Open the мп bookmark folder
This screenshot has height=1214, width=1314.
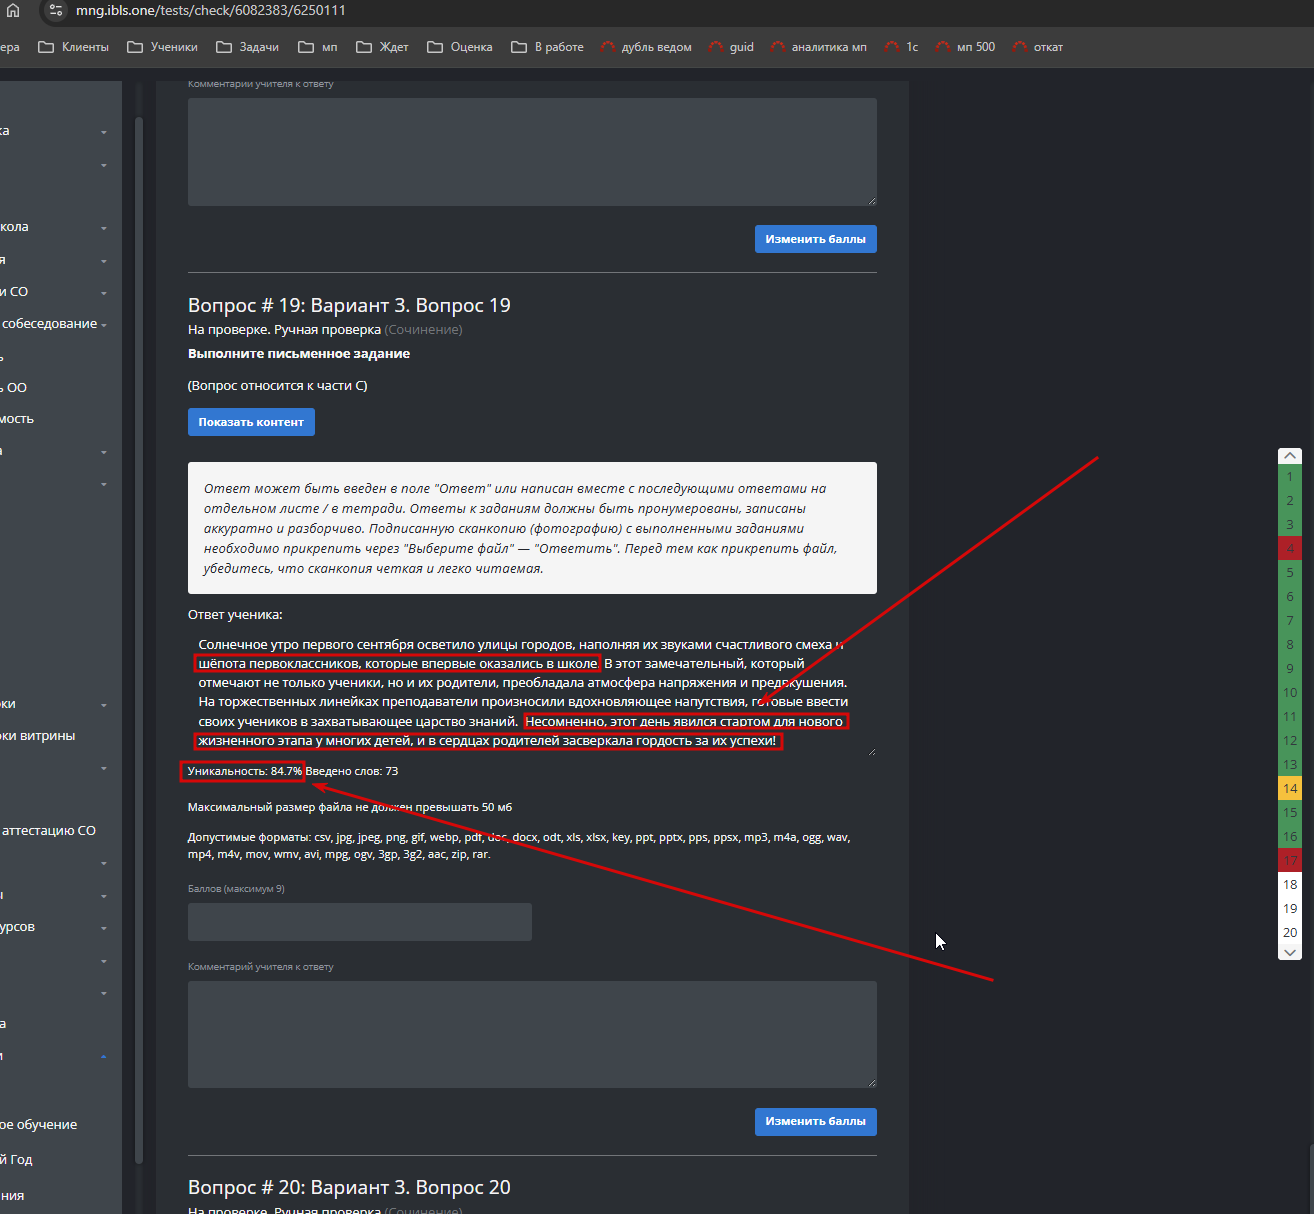coord(318,47)
